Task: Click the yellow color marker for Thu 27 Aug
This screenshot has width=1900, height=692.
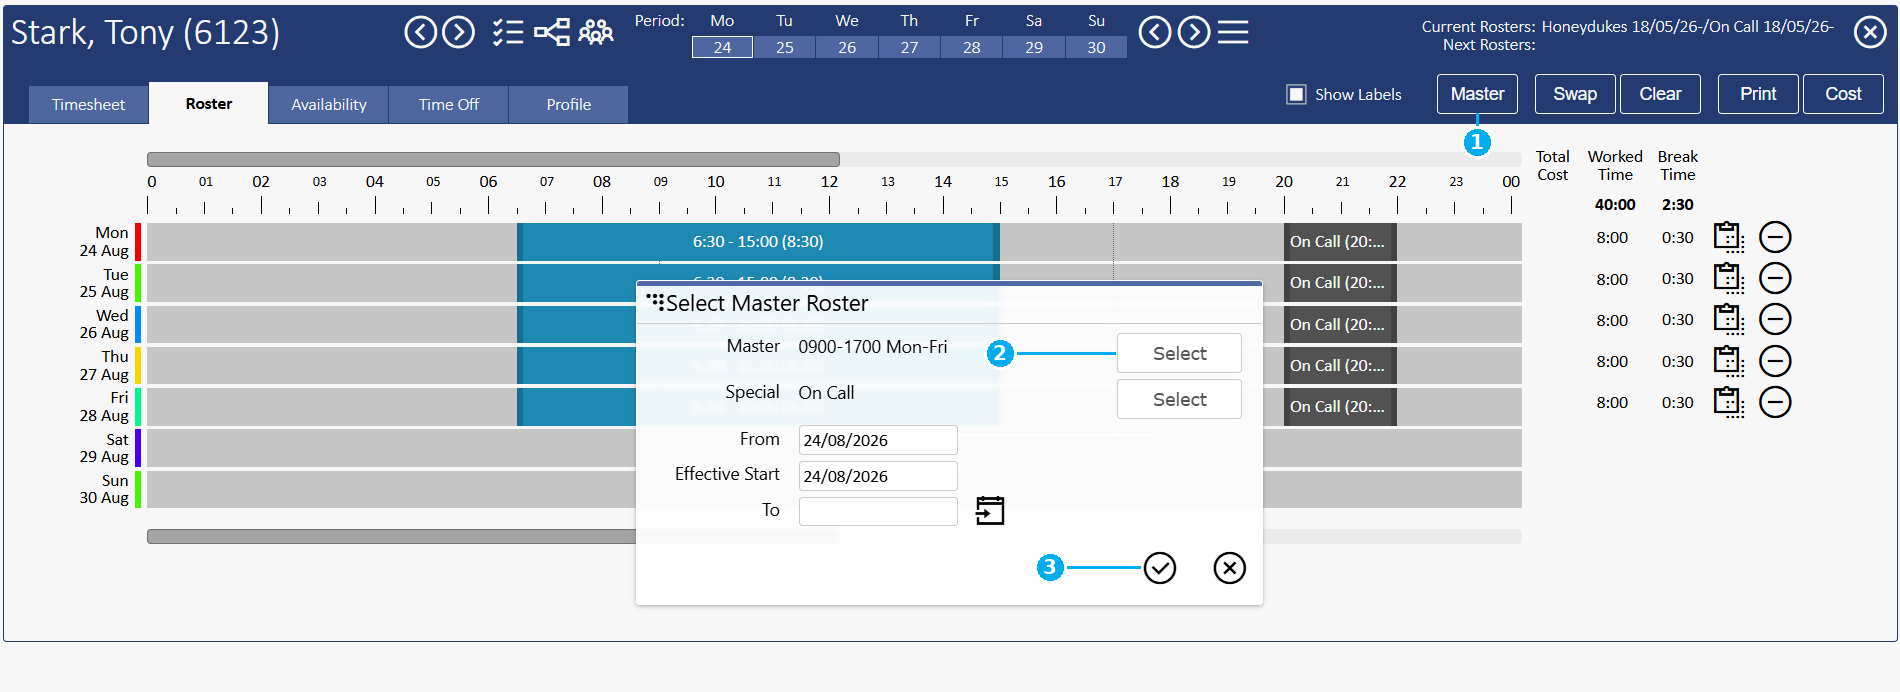Action: coord(138,366)
